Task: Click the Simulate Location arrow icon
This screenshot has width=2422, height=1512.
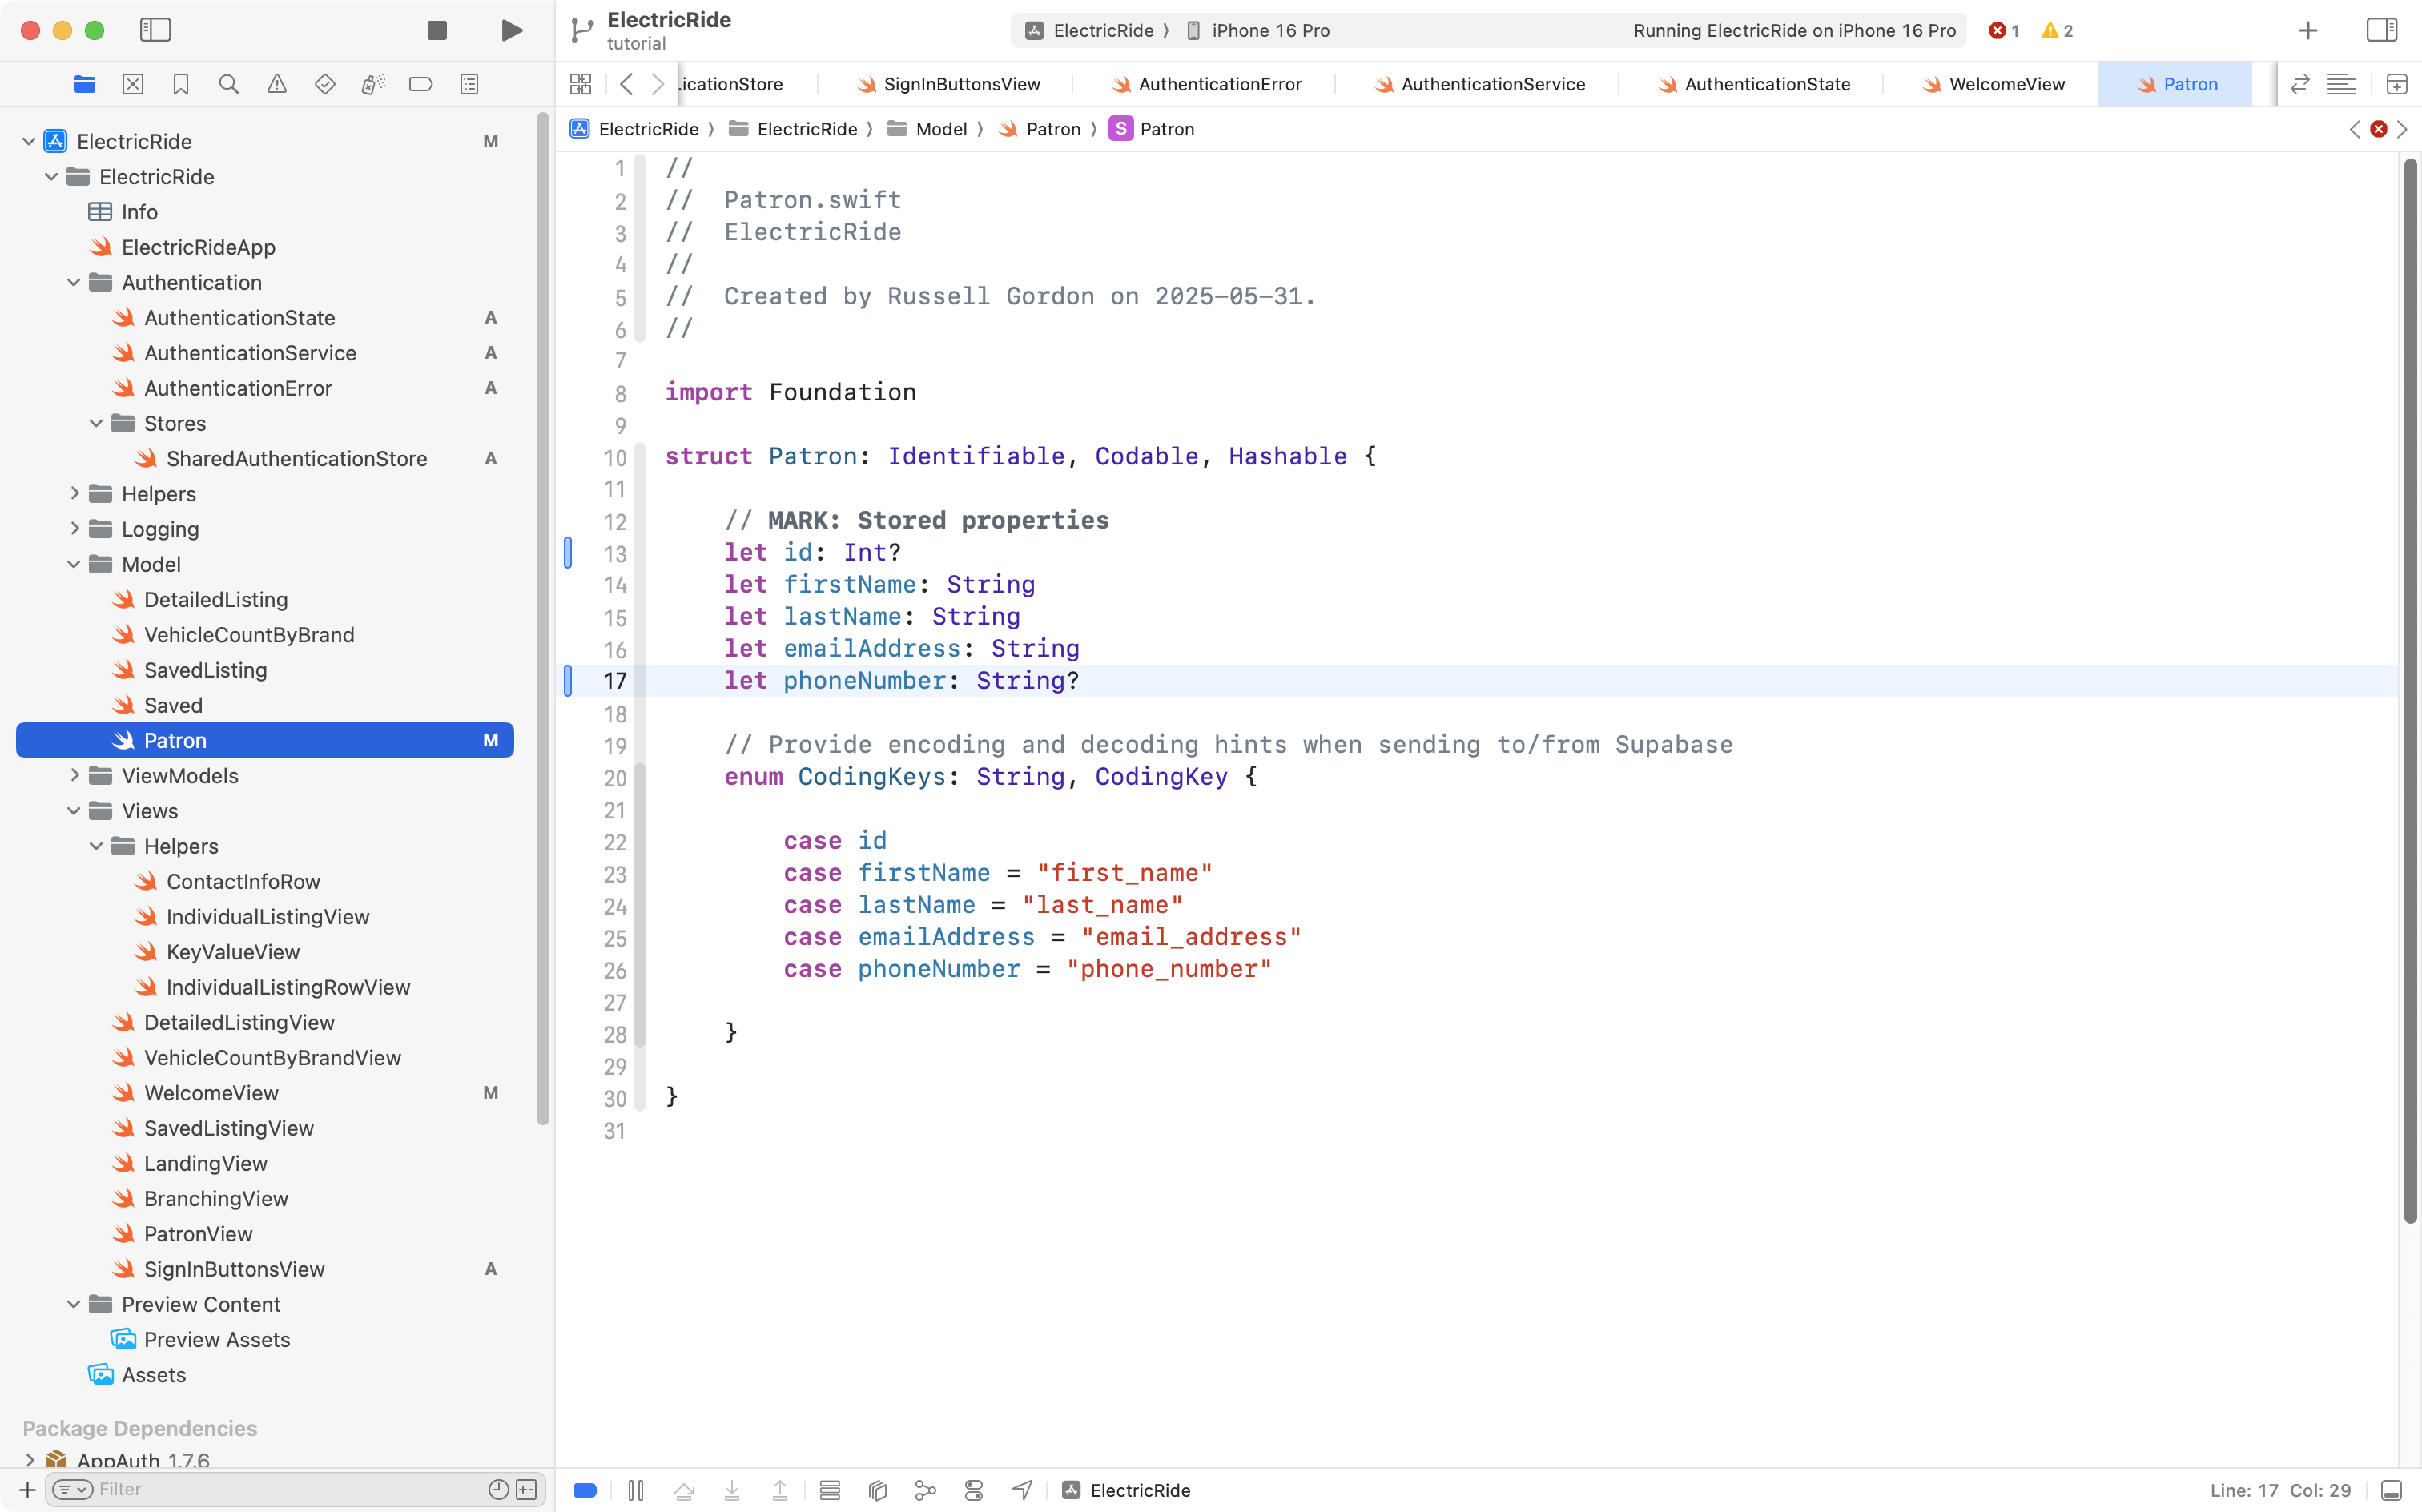Action: (x=1022, y=1490)
